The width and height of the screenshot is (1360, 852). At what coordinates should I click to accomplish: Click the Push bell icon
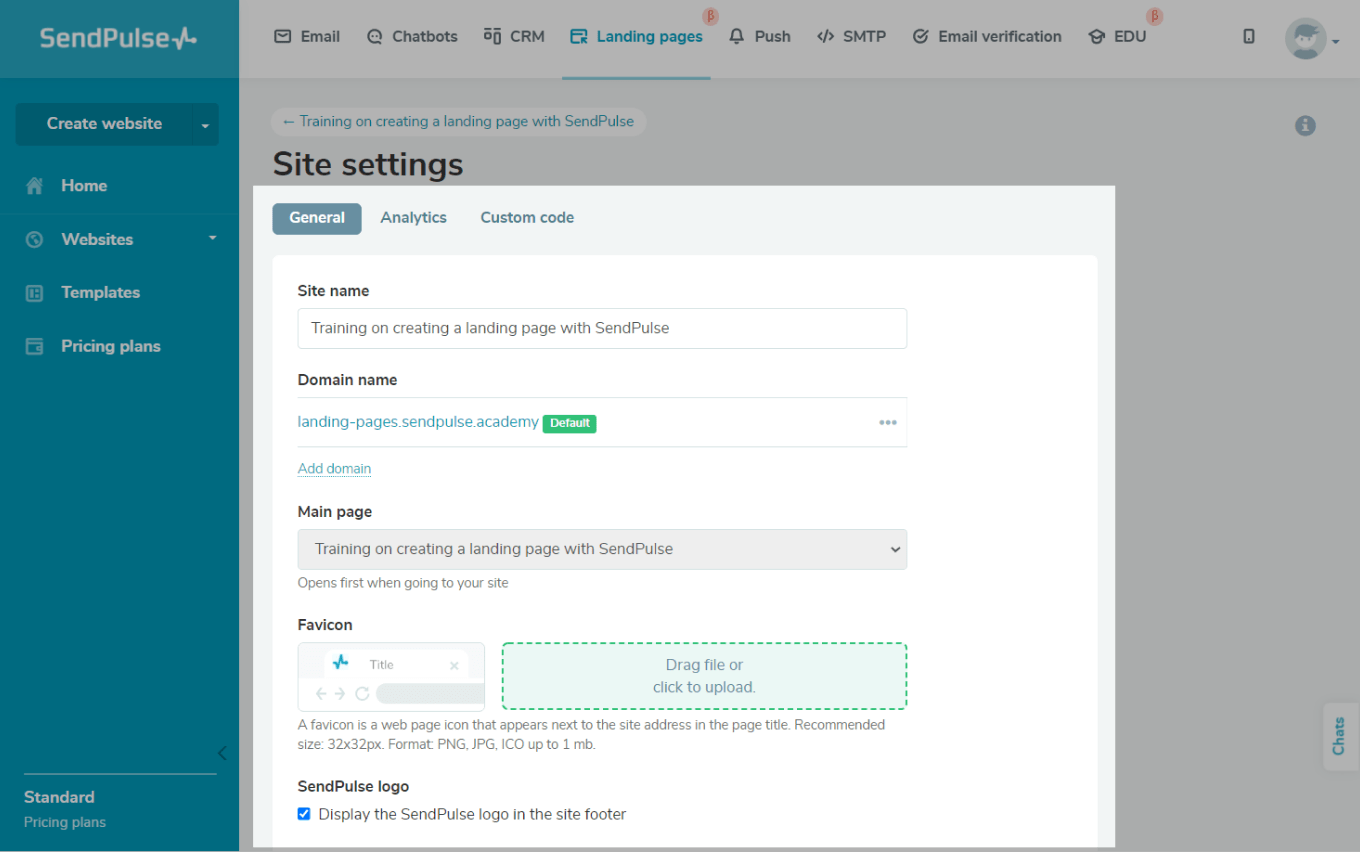[x=737, y=36]
